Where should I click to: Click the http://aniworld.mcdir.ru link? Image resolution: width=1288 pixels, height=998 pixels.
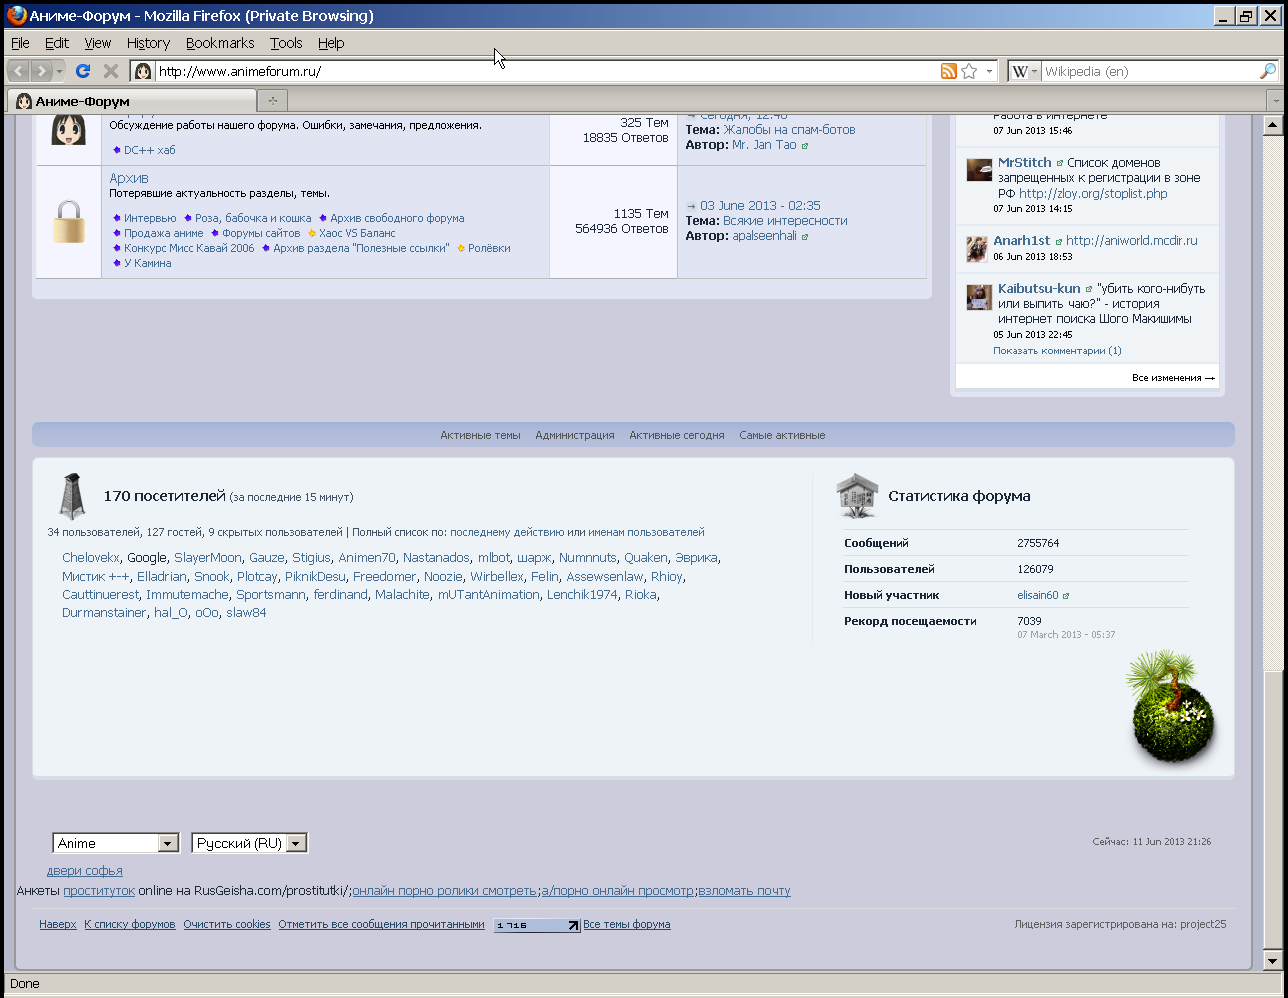click(x=1131, y=241)
